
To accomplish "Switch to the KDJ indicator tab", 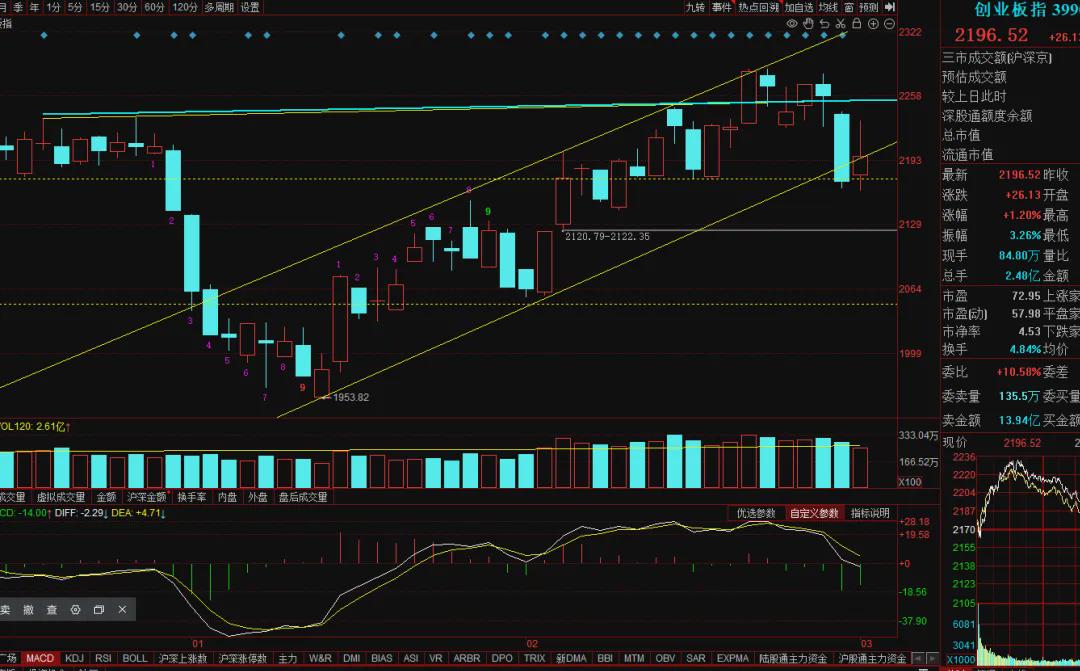I will point(74,659).
